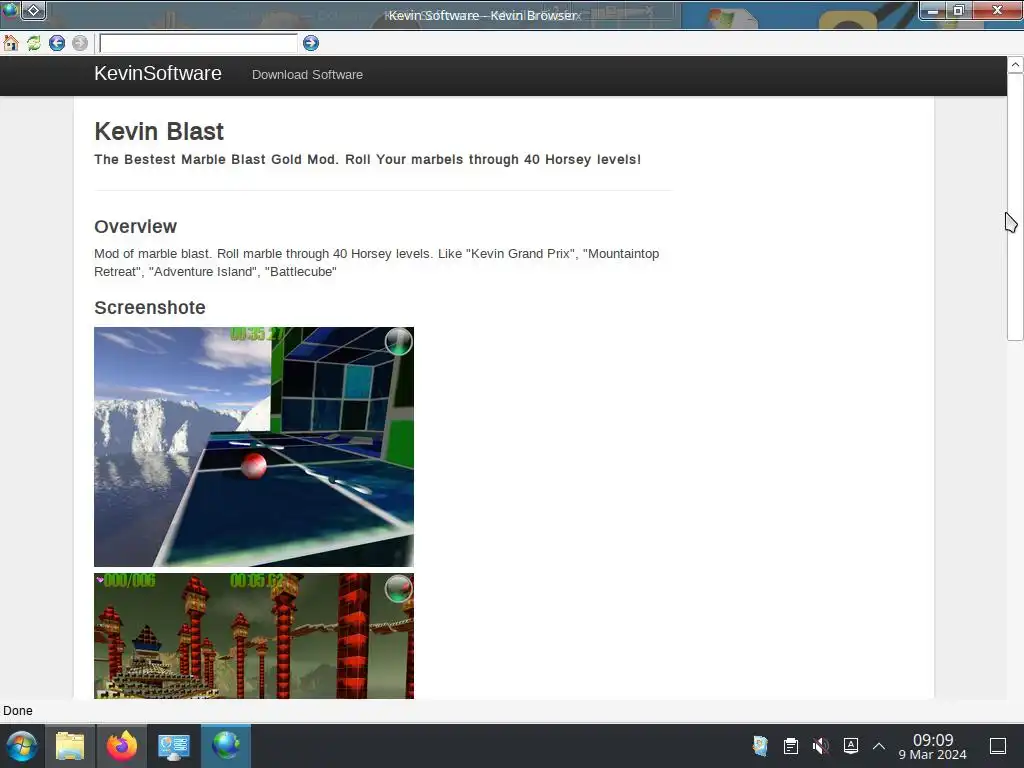Click the tagline about 40 Horsey levels

tap(368, 159)
